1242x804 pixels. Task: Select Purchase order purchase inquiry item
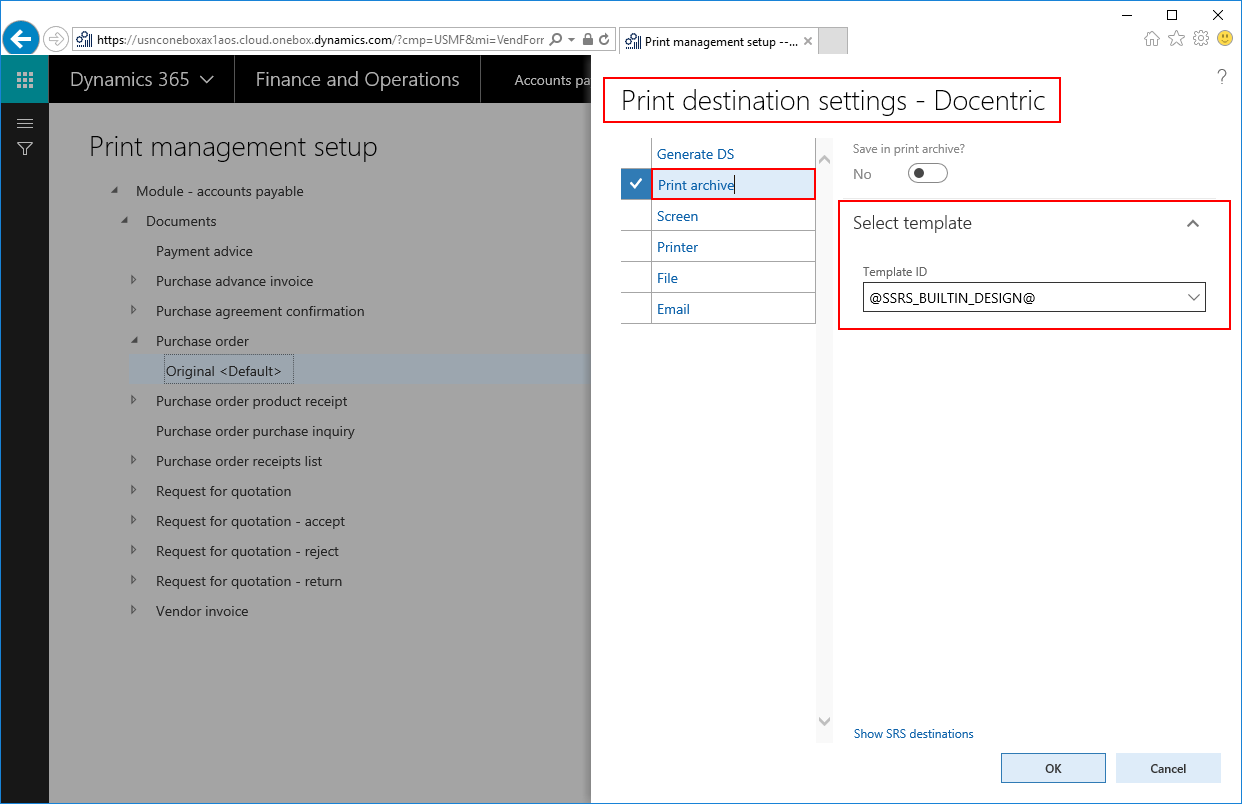tap(255, 431)
